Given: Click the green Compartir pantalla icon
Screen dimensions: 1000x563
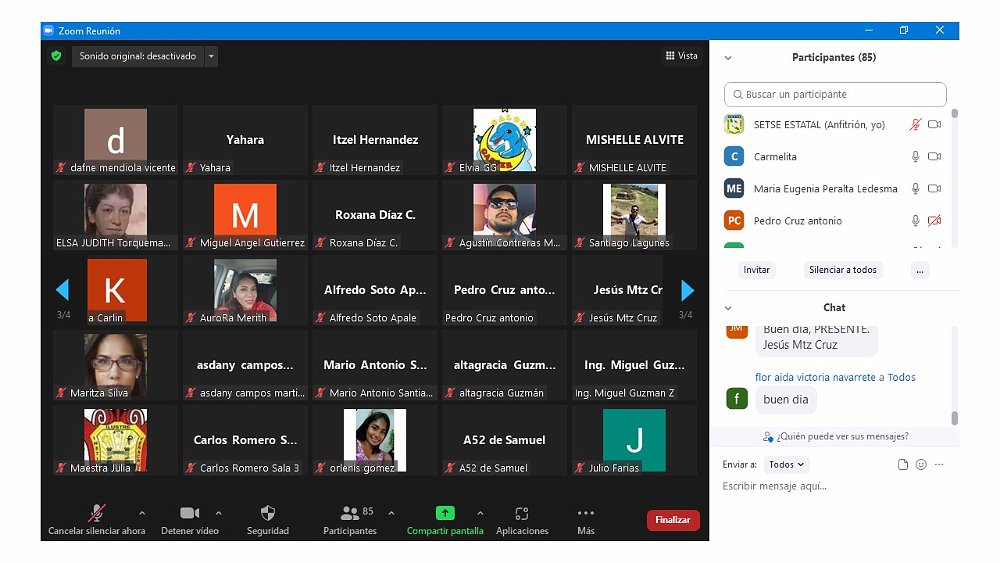Looking at the screenshot, I should coord(445,513).
